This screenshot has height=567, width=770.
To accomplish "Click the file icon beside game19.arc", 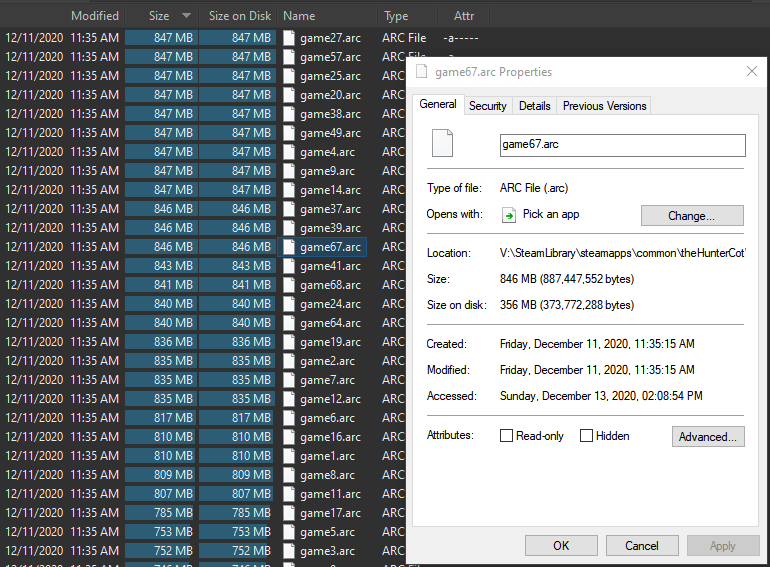I will [x=289, y=342].
